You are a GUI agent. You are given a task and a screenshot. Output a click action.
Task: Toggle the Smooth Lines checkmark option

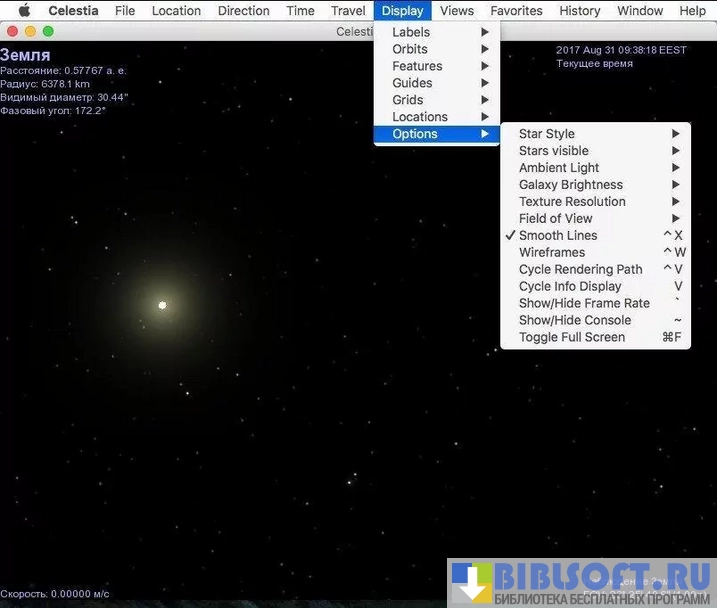point(558,235)
